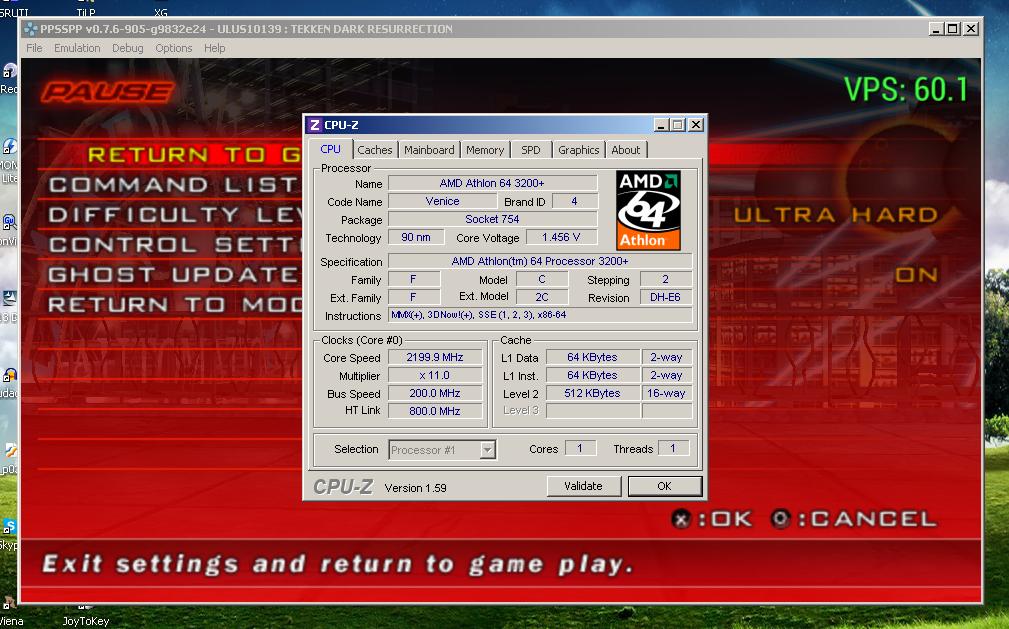Click the X button icon beside OK

tap(681, 519)
